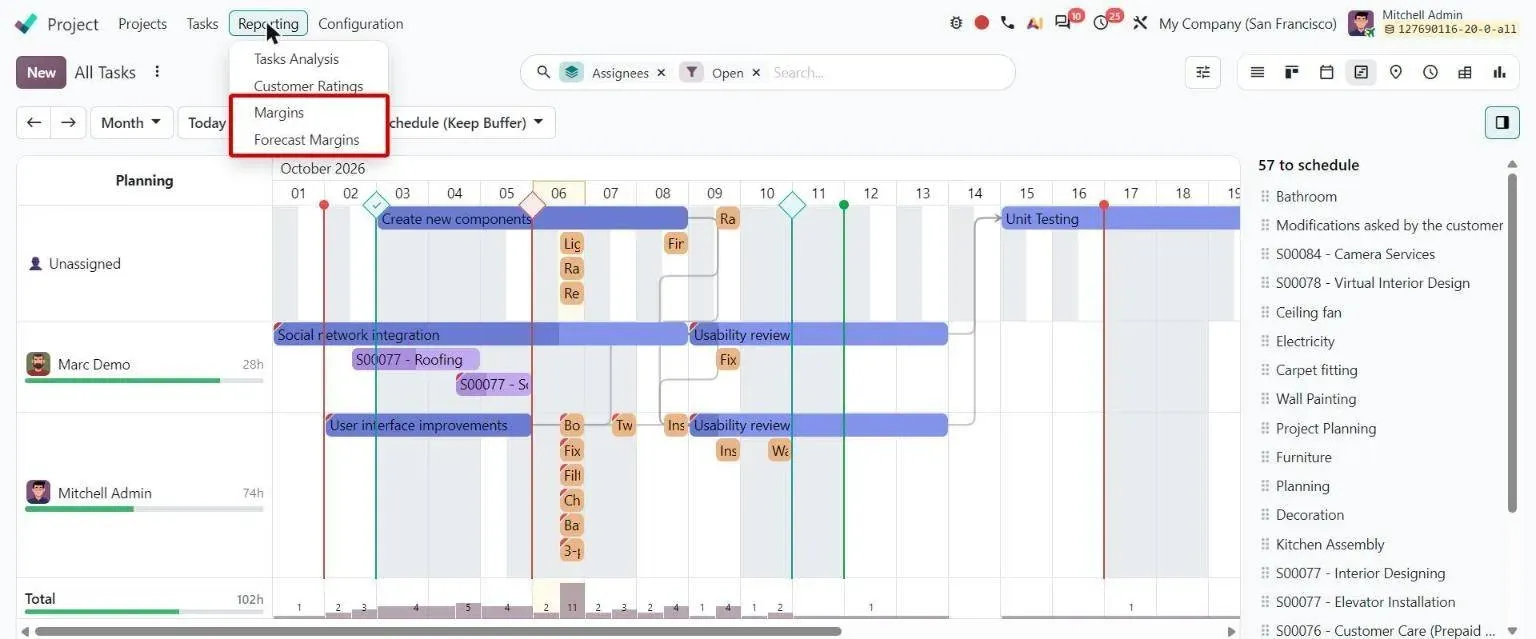The image size is (1536, 639).
Task: Open search options filter toggle
Action: tap(1203, 72)
